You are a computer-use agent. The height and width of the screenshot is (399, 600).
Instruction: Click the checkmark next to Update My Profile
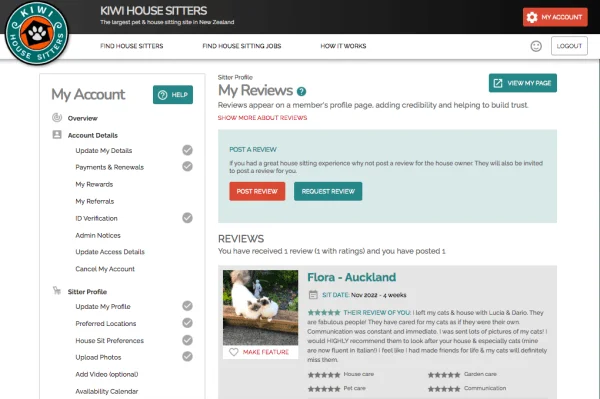pos(187,306)
